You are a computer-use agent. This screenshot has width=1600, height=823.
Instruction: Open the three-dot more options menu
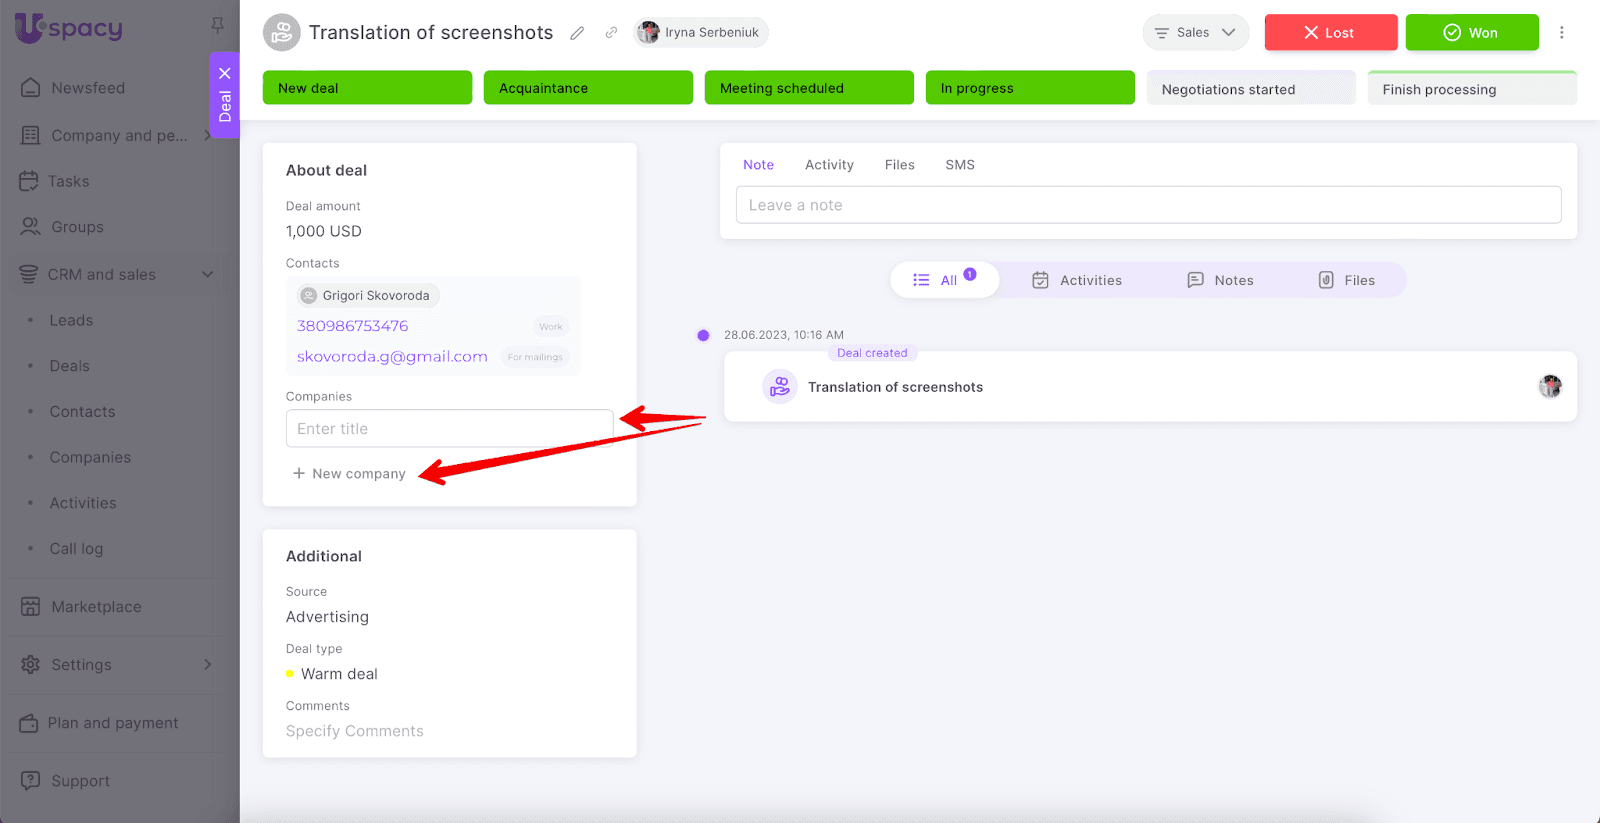click(1561, 33)
